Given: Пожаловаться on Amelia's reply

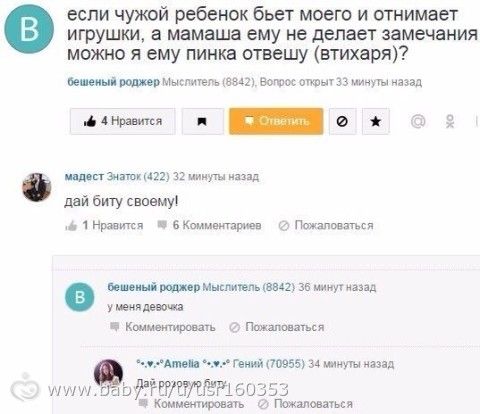Looking at the screenshot, I should tap(305, 404).
